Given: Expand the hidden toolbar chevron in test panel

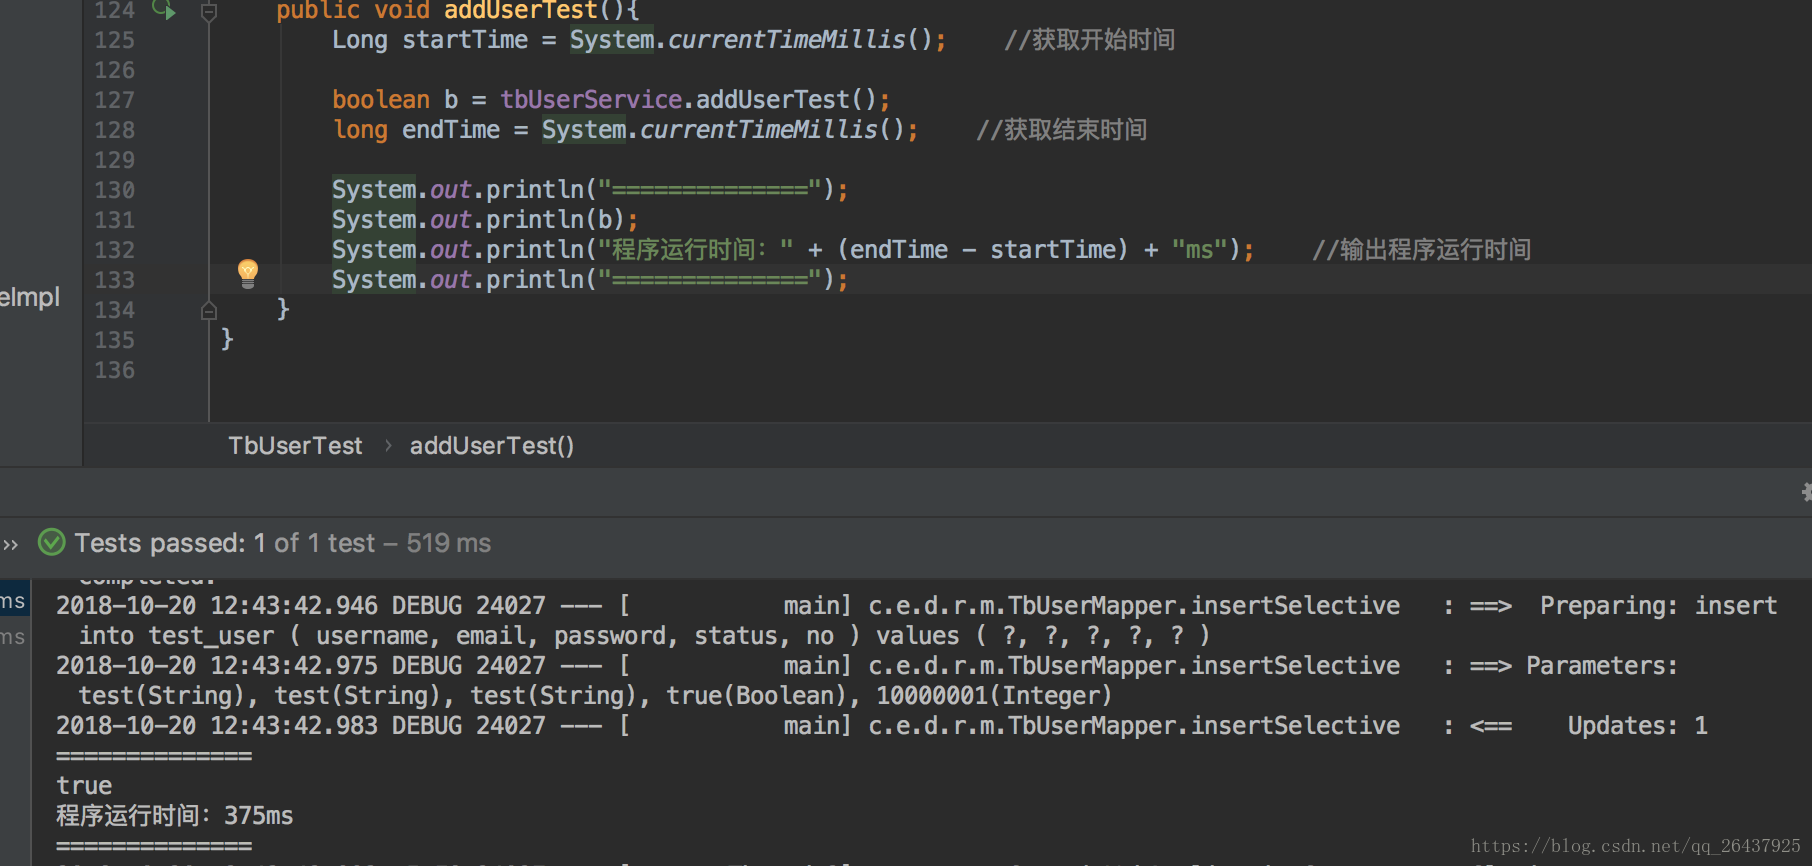Looking at the screenshot, I should click(11, 544).
